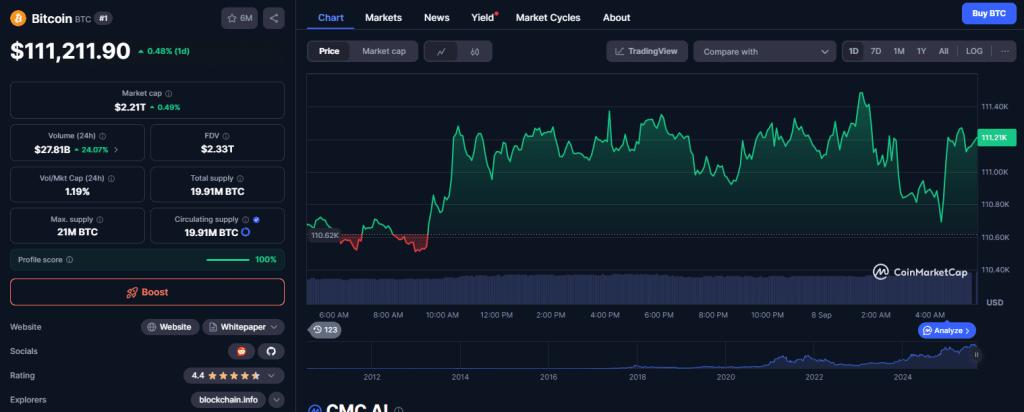The height and width of the screenshot is (412, 1024).
Task: Switch to the Markets tab
Action: click(384, 17)
